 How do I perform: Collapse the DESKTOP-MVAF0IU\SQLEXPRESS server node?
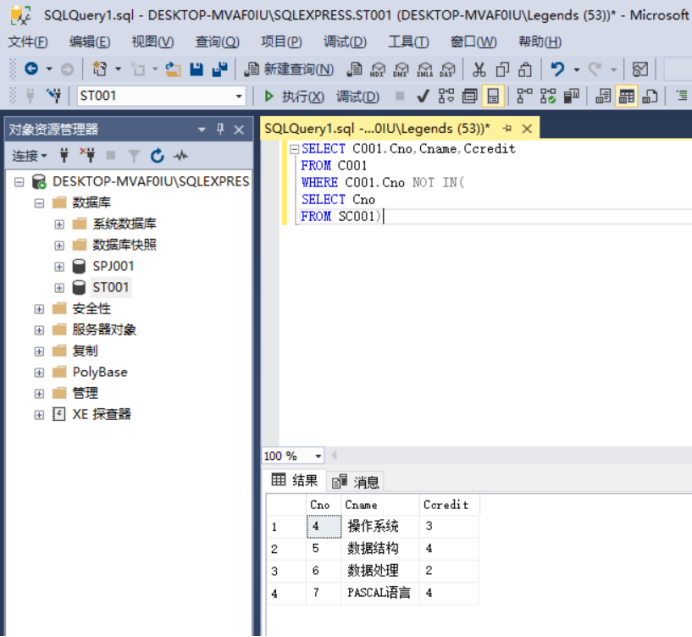19,182
